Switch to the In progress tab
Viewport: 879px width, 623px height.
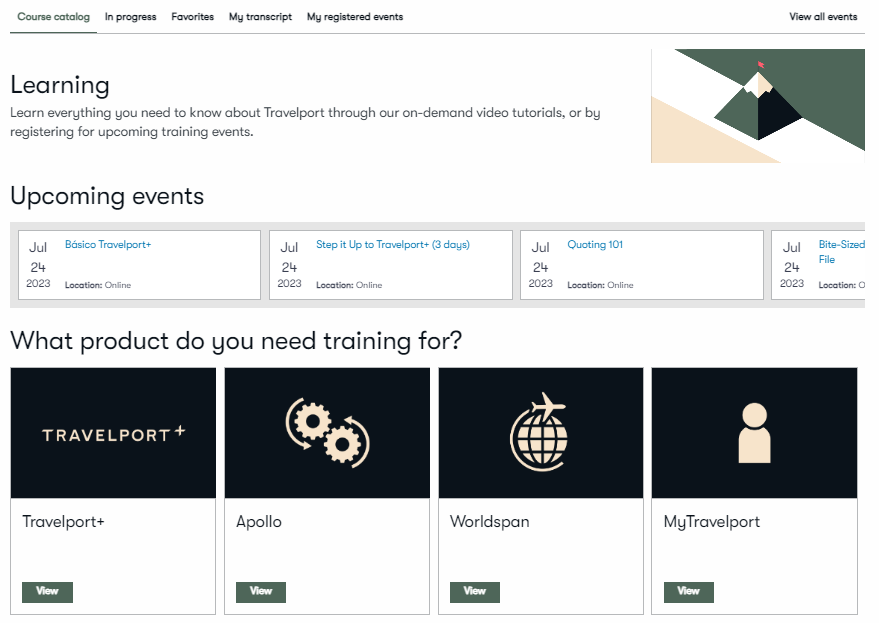[x=131, y=17]
